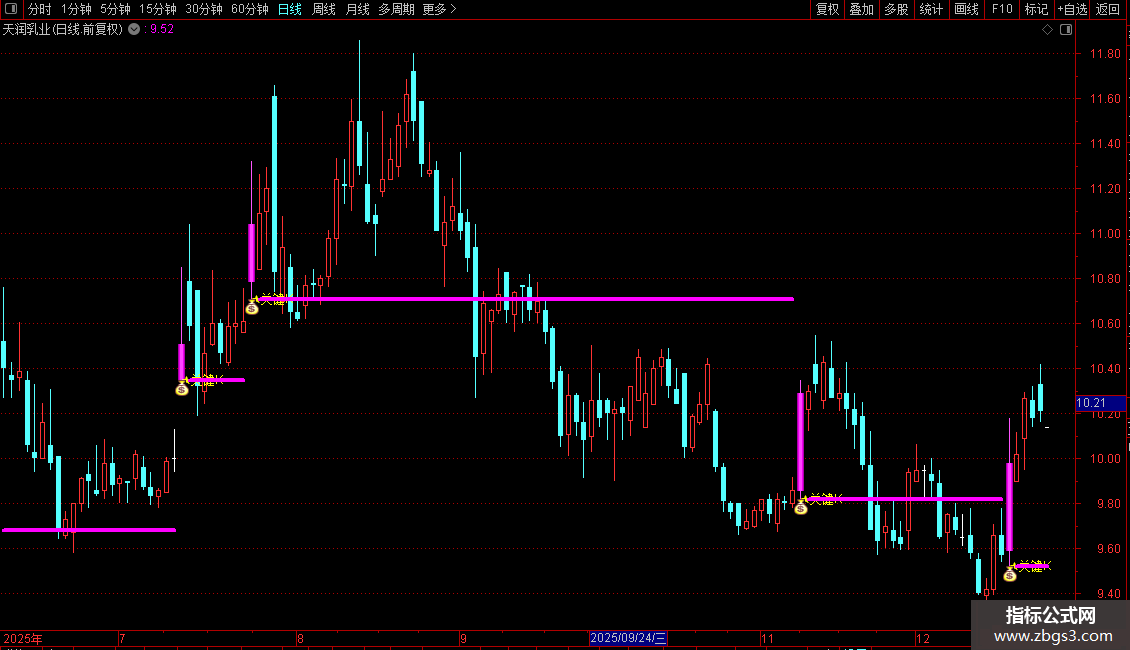The image size is (1130, 650).
Task: Open the 多周期 multi-period view
Action: 396,9
